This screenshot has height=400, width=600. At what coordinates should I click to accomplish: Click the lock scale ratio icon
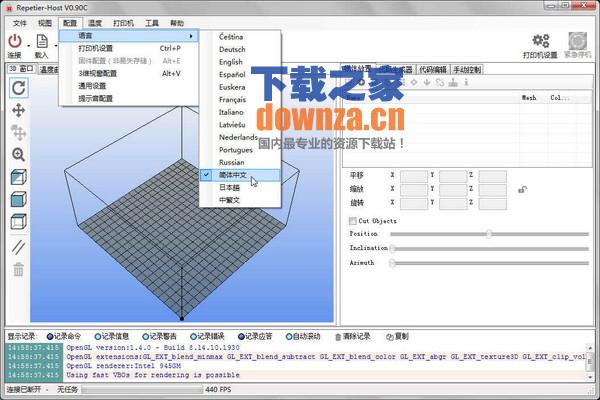(x=522, y=189)
